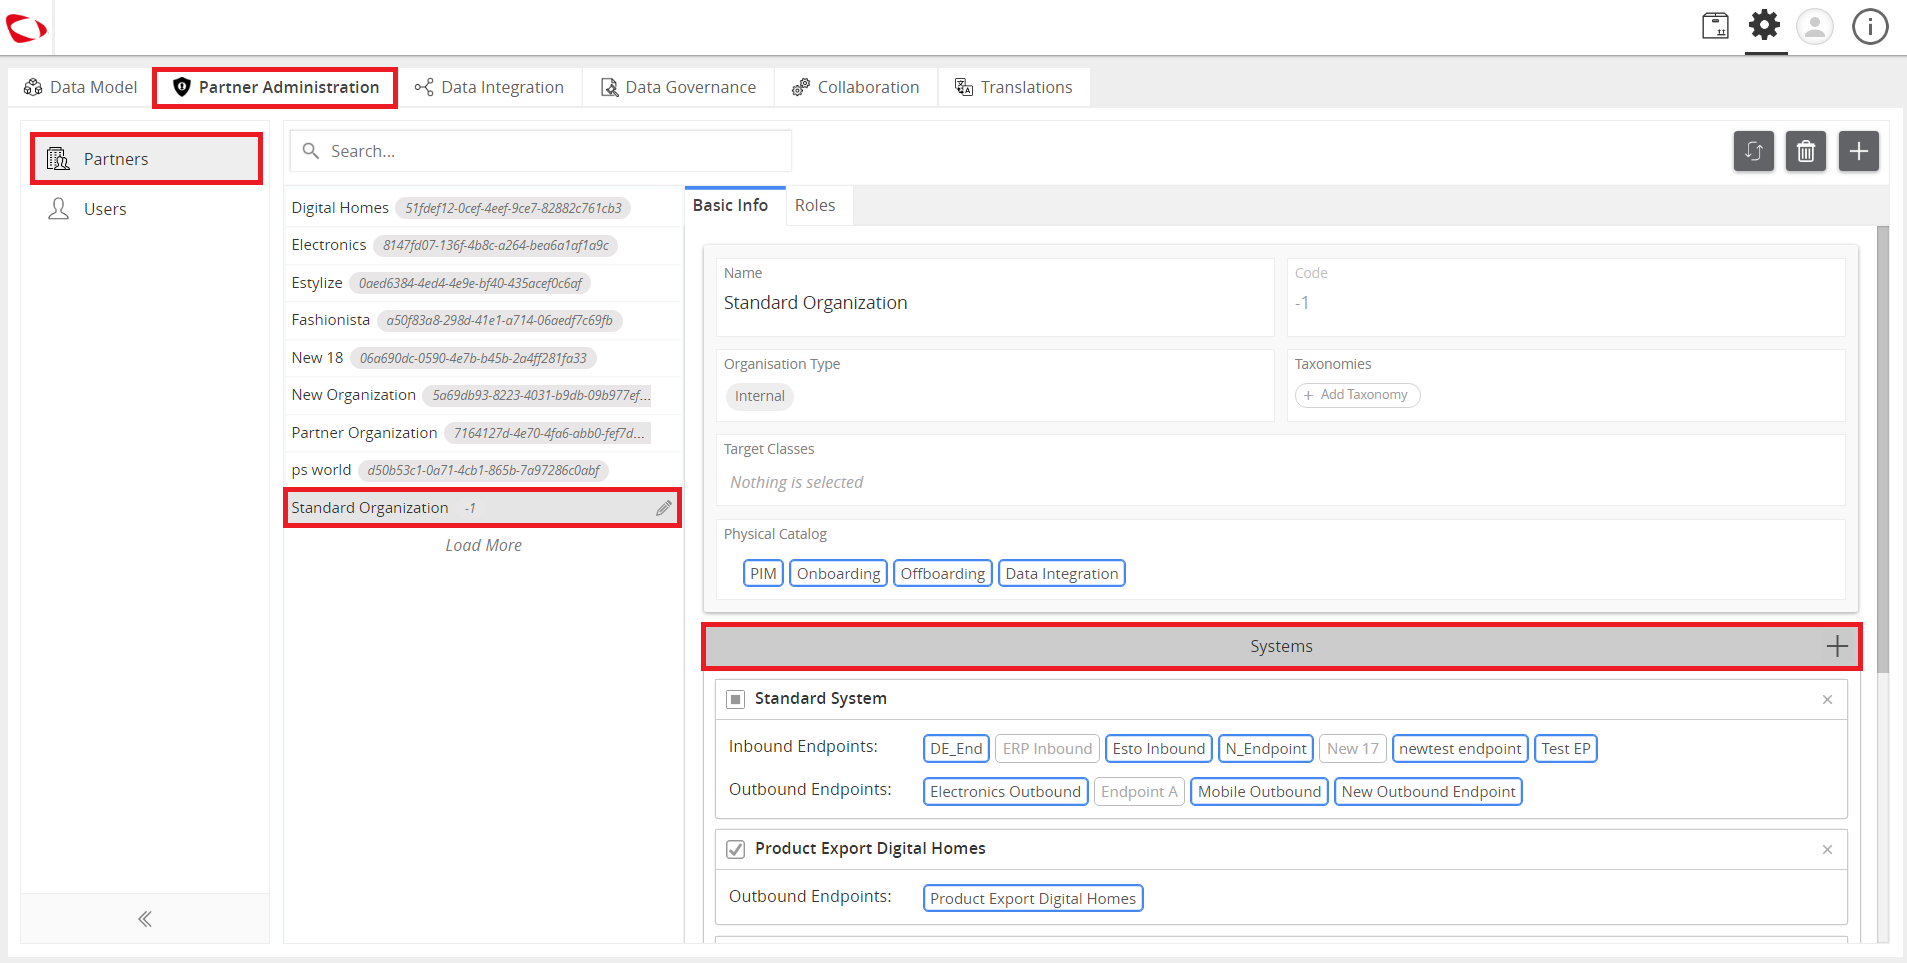The width and height of the screenshot is (1907, 963).
Task: Click the red application logo
Action: 26,28
